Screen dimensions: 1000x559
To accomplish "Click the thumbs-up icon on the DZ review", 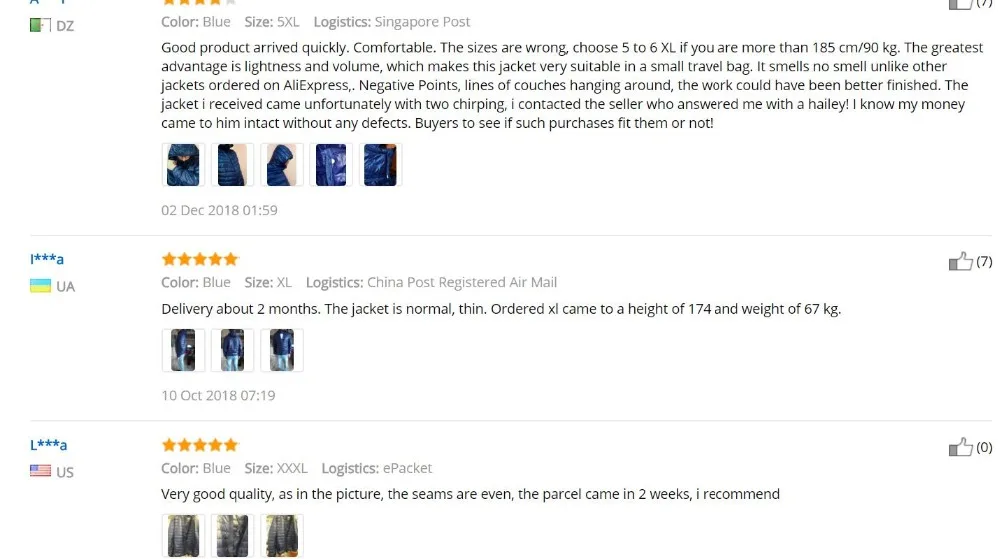I will coord(960,4).
